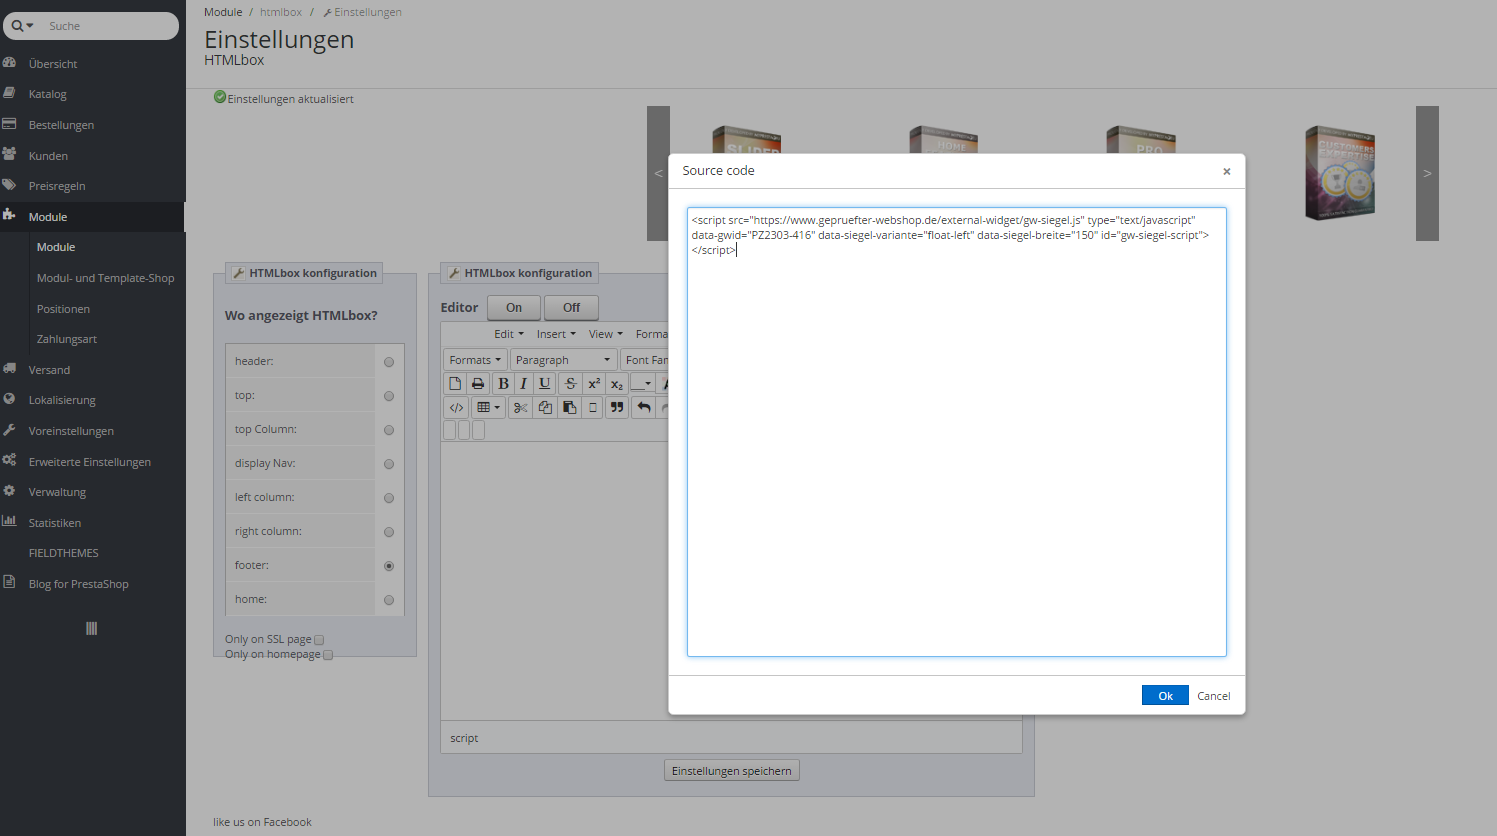Open the editor Insert menu

pos(556,334)
